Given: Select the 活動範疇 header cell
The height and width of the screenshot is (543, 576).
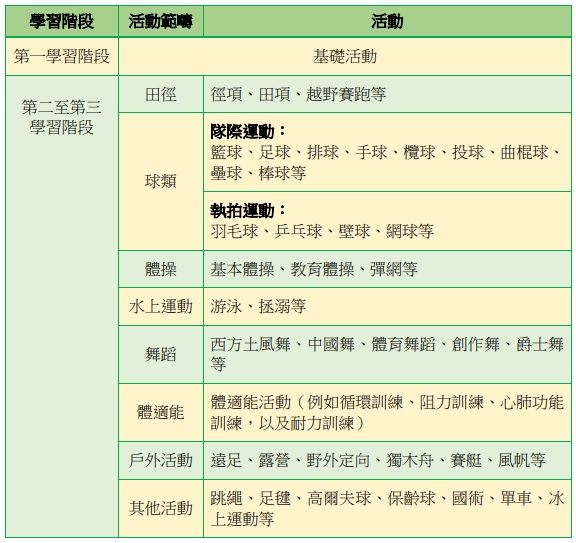Looking at the screenshot, I should click(161, 21).
